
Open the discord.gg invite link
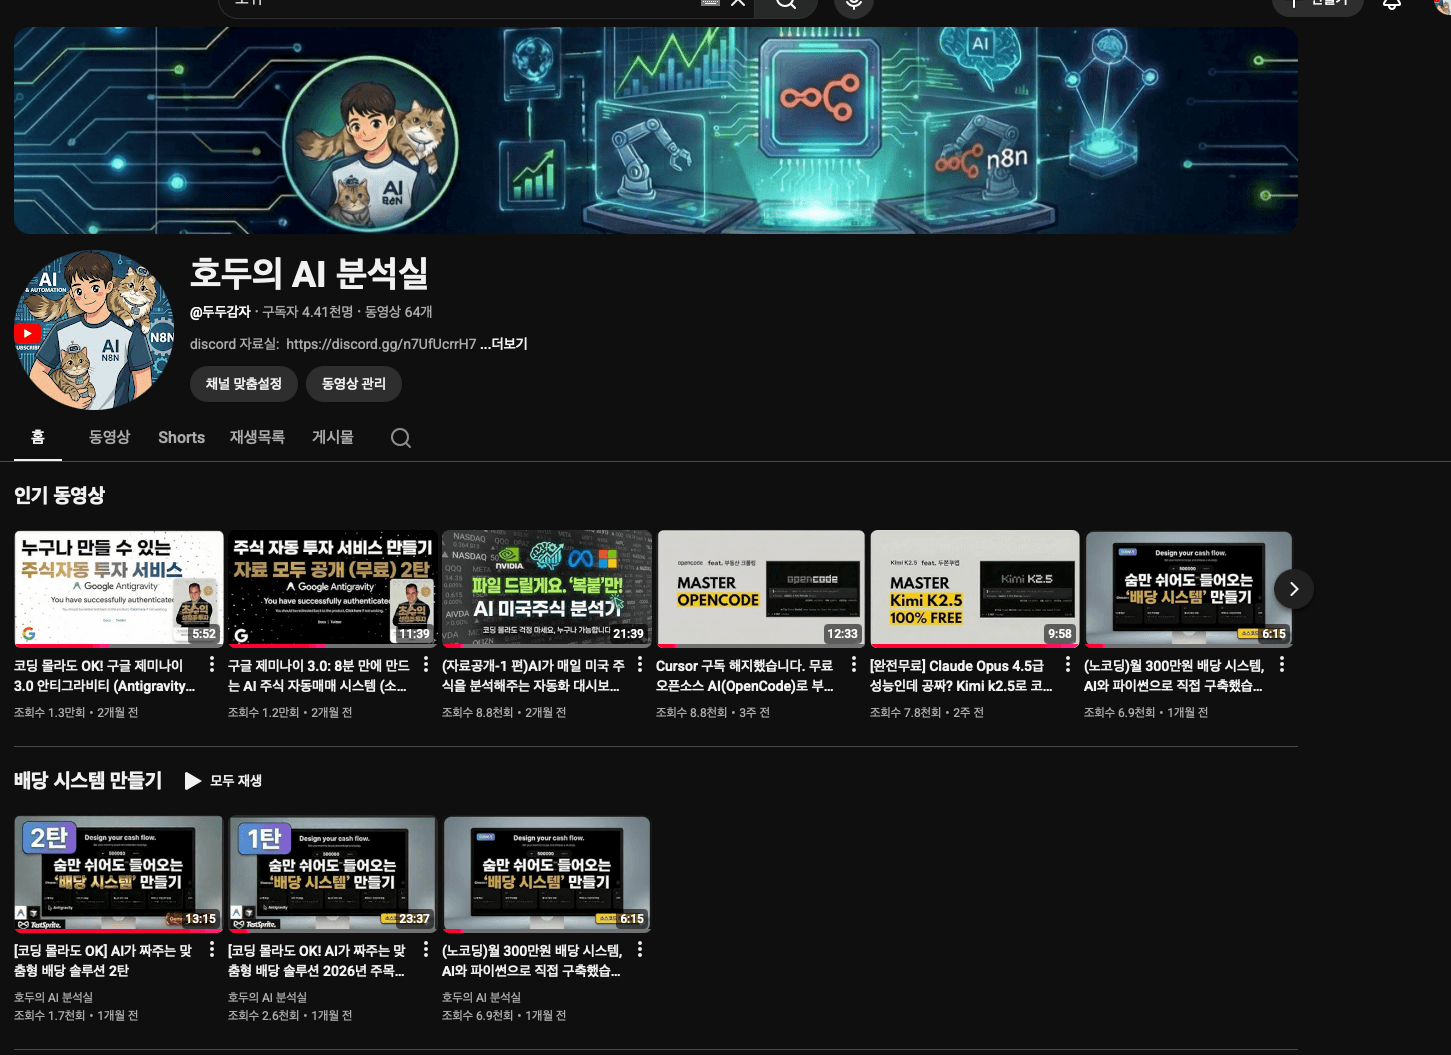pos(381,344)
